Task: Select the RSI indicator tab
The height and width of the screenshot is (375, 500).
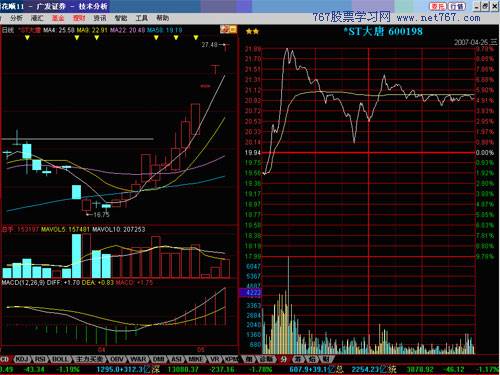Action: coord(40,359)
